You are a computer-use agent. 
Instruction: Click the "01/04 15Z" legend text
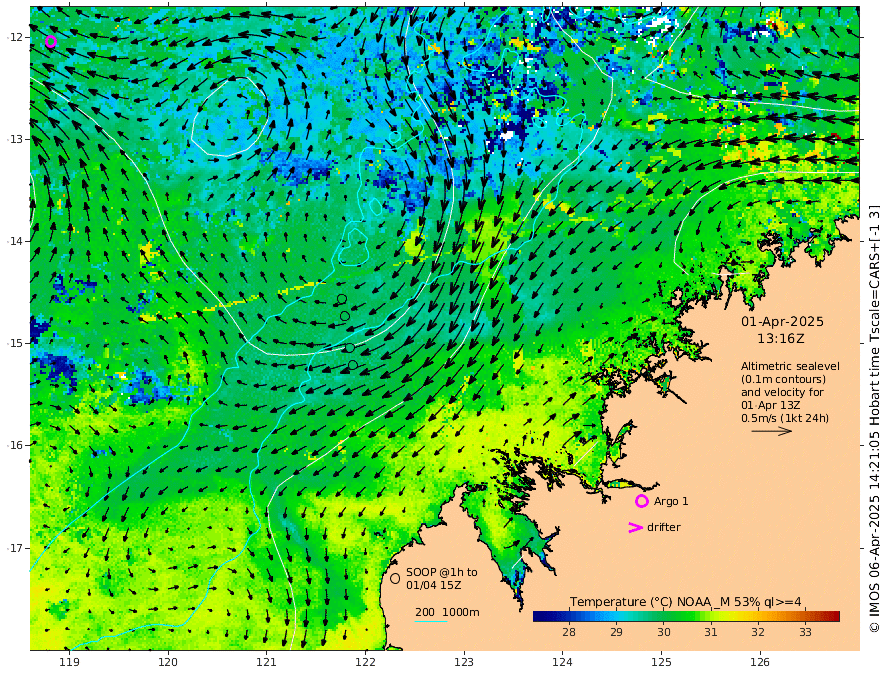tap(434, 585)
